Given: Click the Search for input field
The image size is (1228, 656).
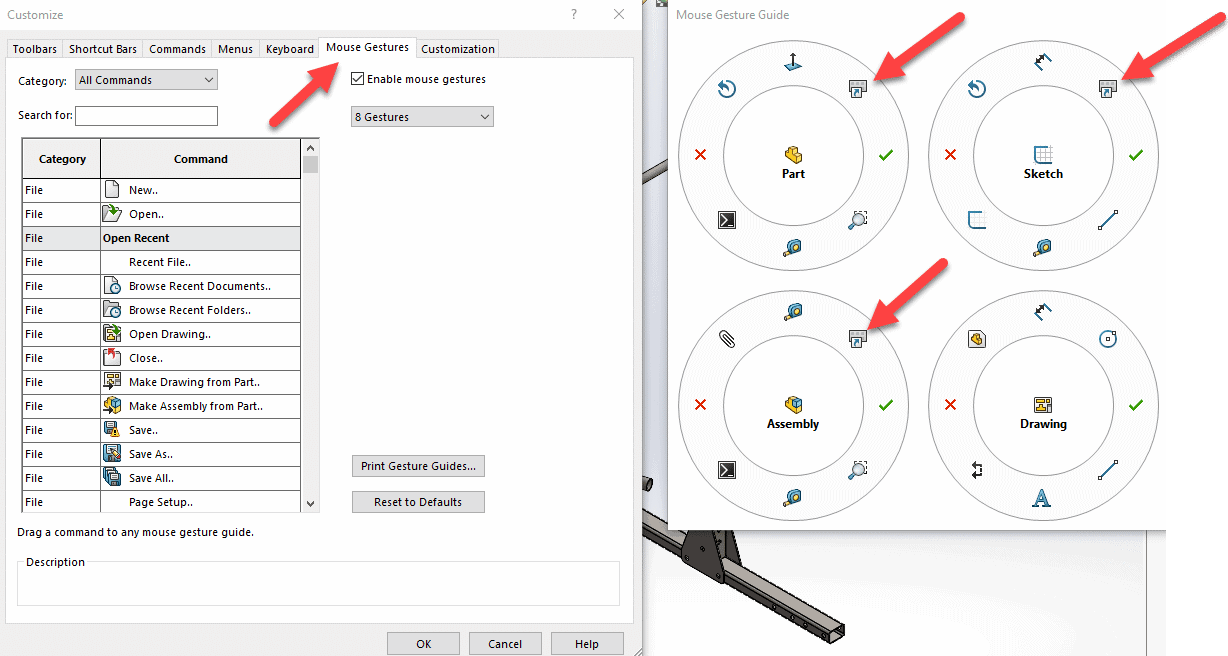Looking at the screenshot, I should (x=146, y=116).
